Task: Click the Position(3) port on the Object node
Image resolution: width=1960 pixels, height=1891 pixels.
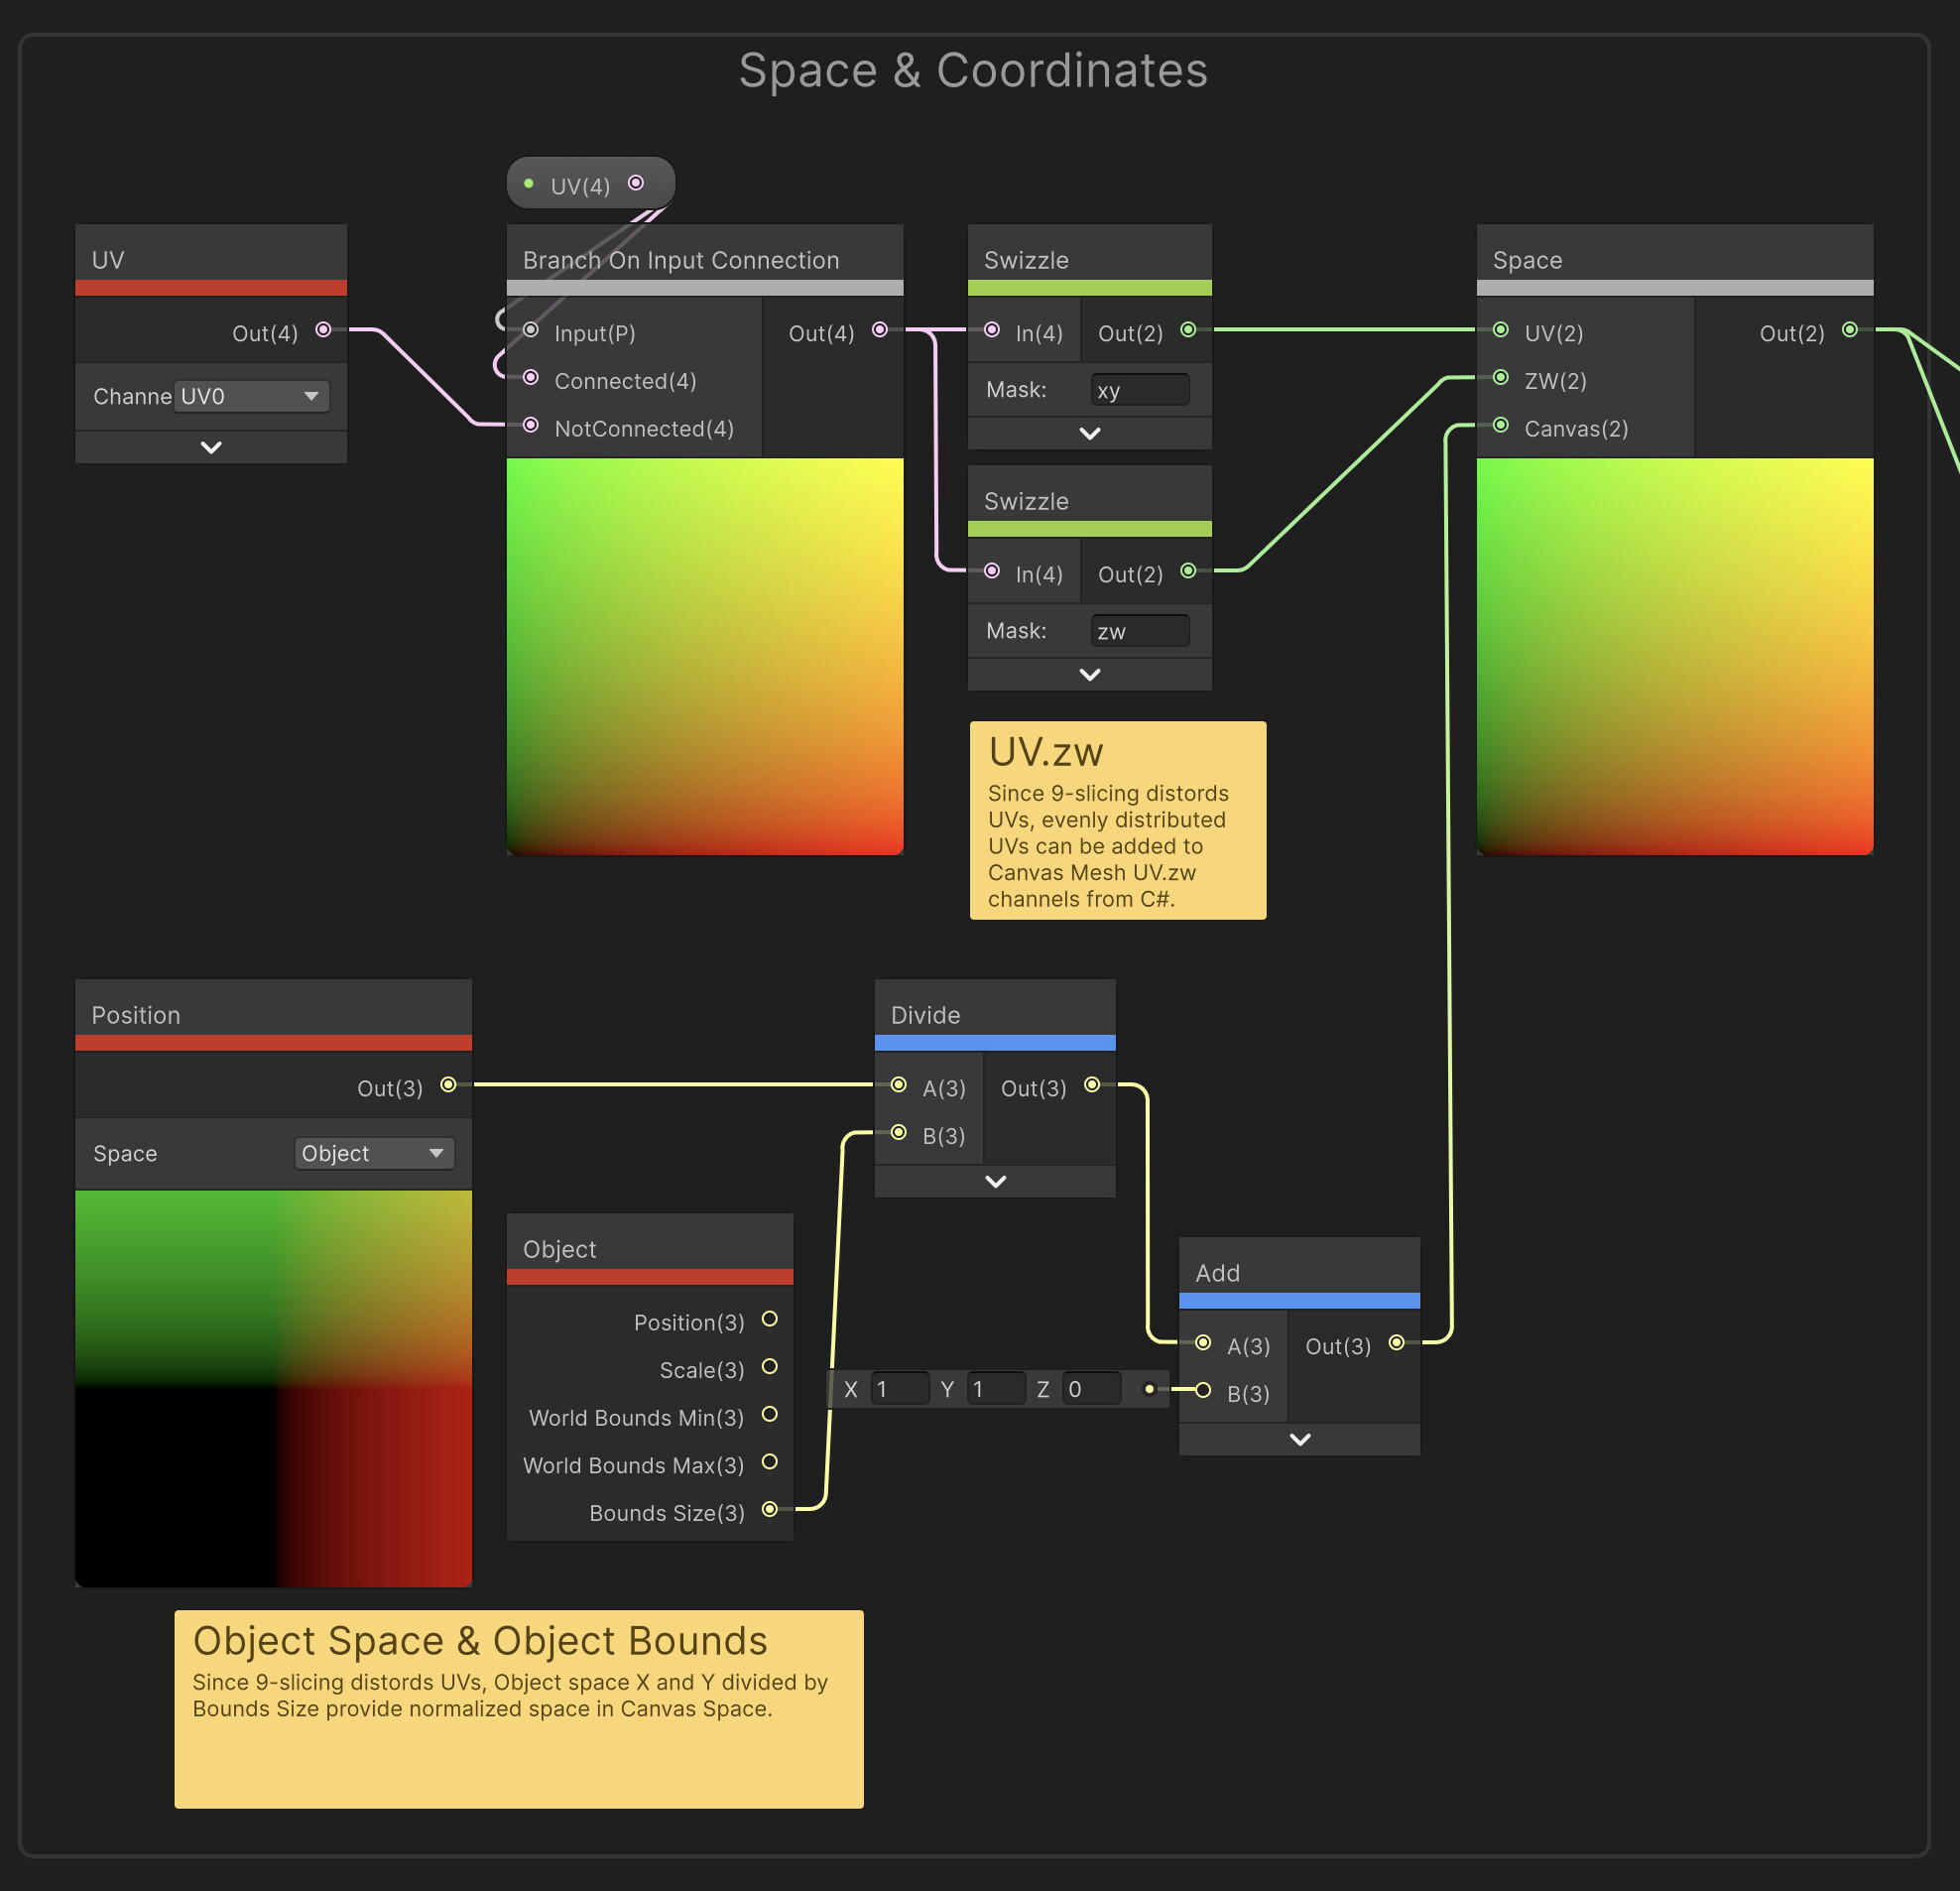Action: point(770,1319)
